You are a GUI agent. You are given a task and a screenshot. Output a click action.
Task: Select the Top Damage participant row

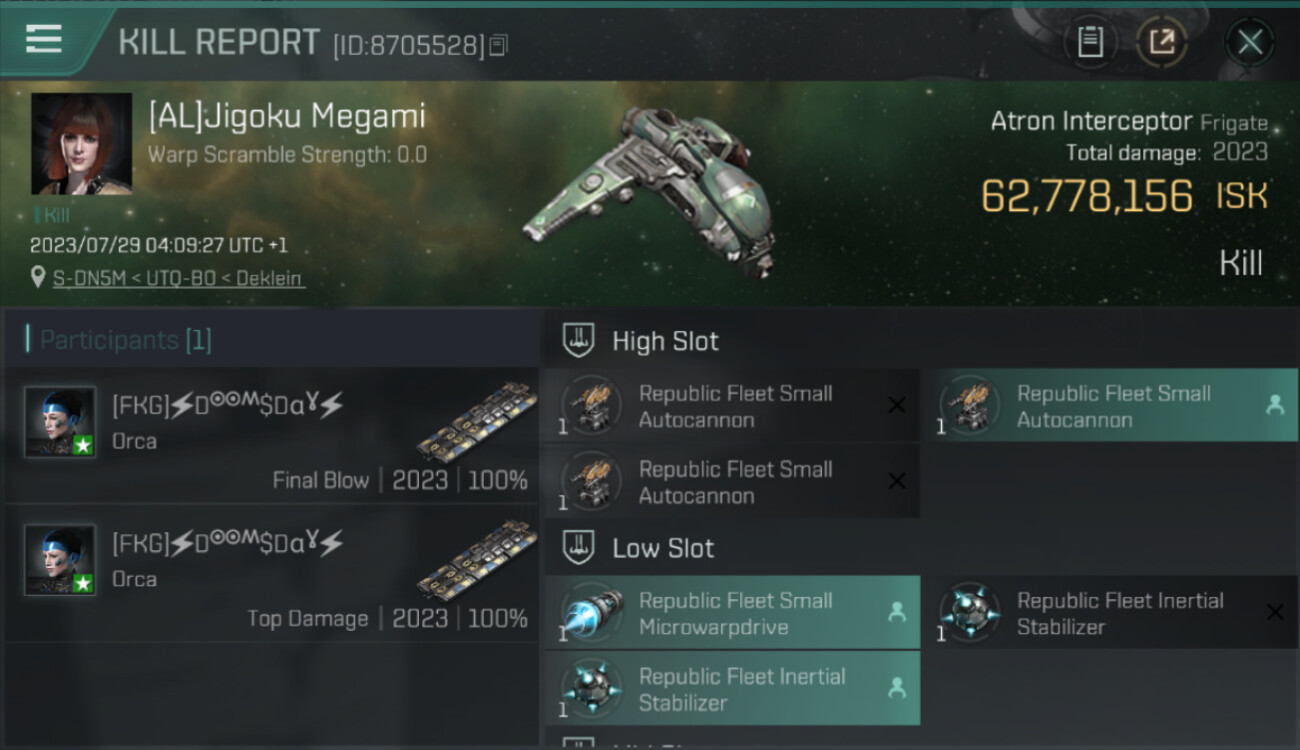[271, 573]
